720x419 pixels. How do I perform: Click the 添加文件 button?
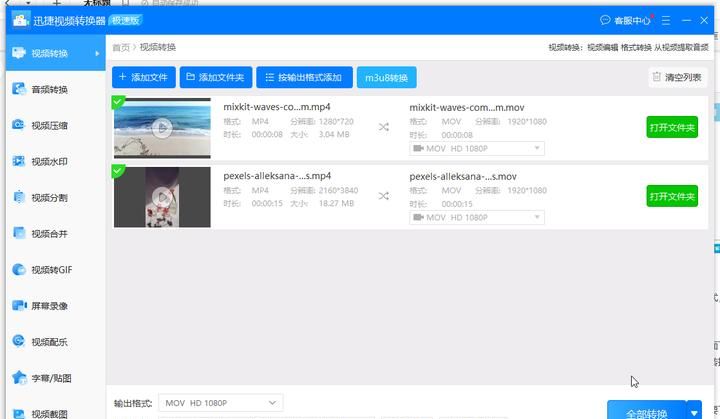144,77
